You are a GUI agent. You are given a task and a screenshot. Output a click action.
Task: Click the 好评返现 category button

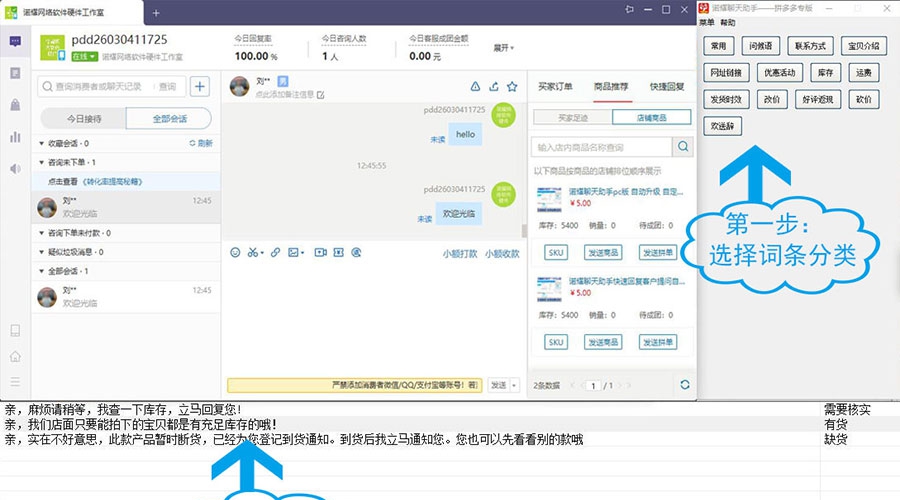tap(818, 99)
